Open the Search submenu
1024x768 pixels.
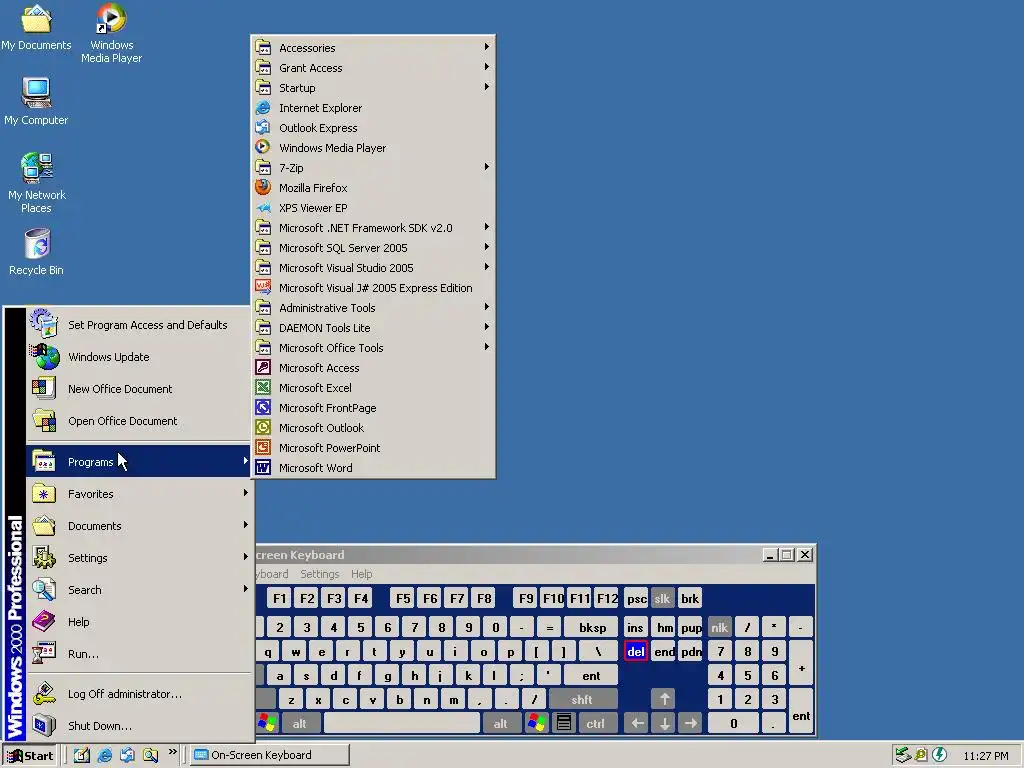[x=138, y=590]
